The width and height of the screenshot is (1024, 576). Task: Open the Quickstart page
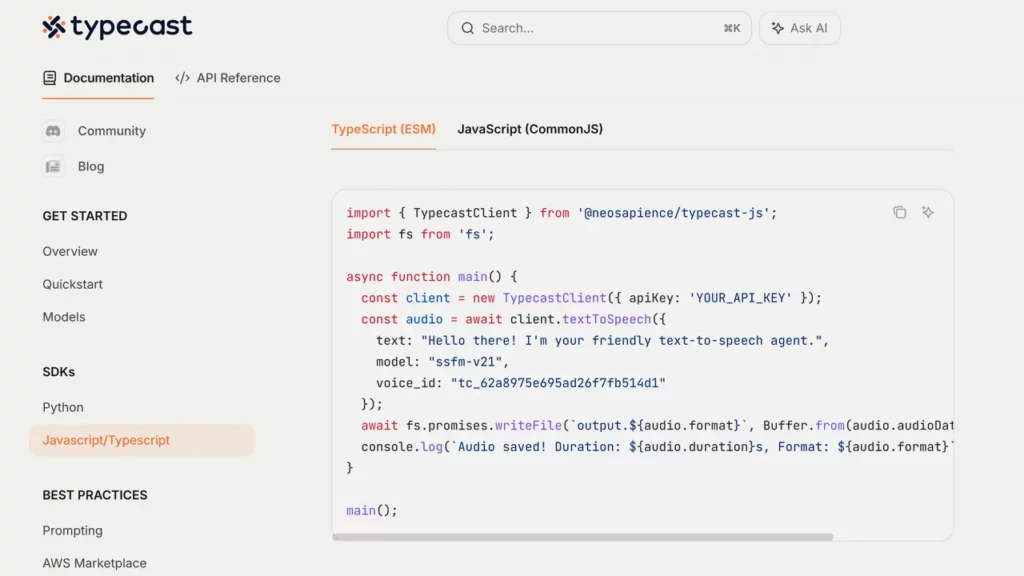72,284
